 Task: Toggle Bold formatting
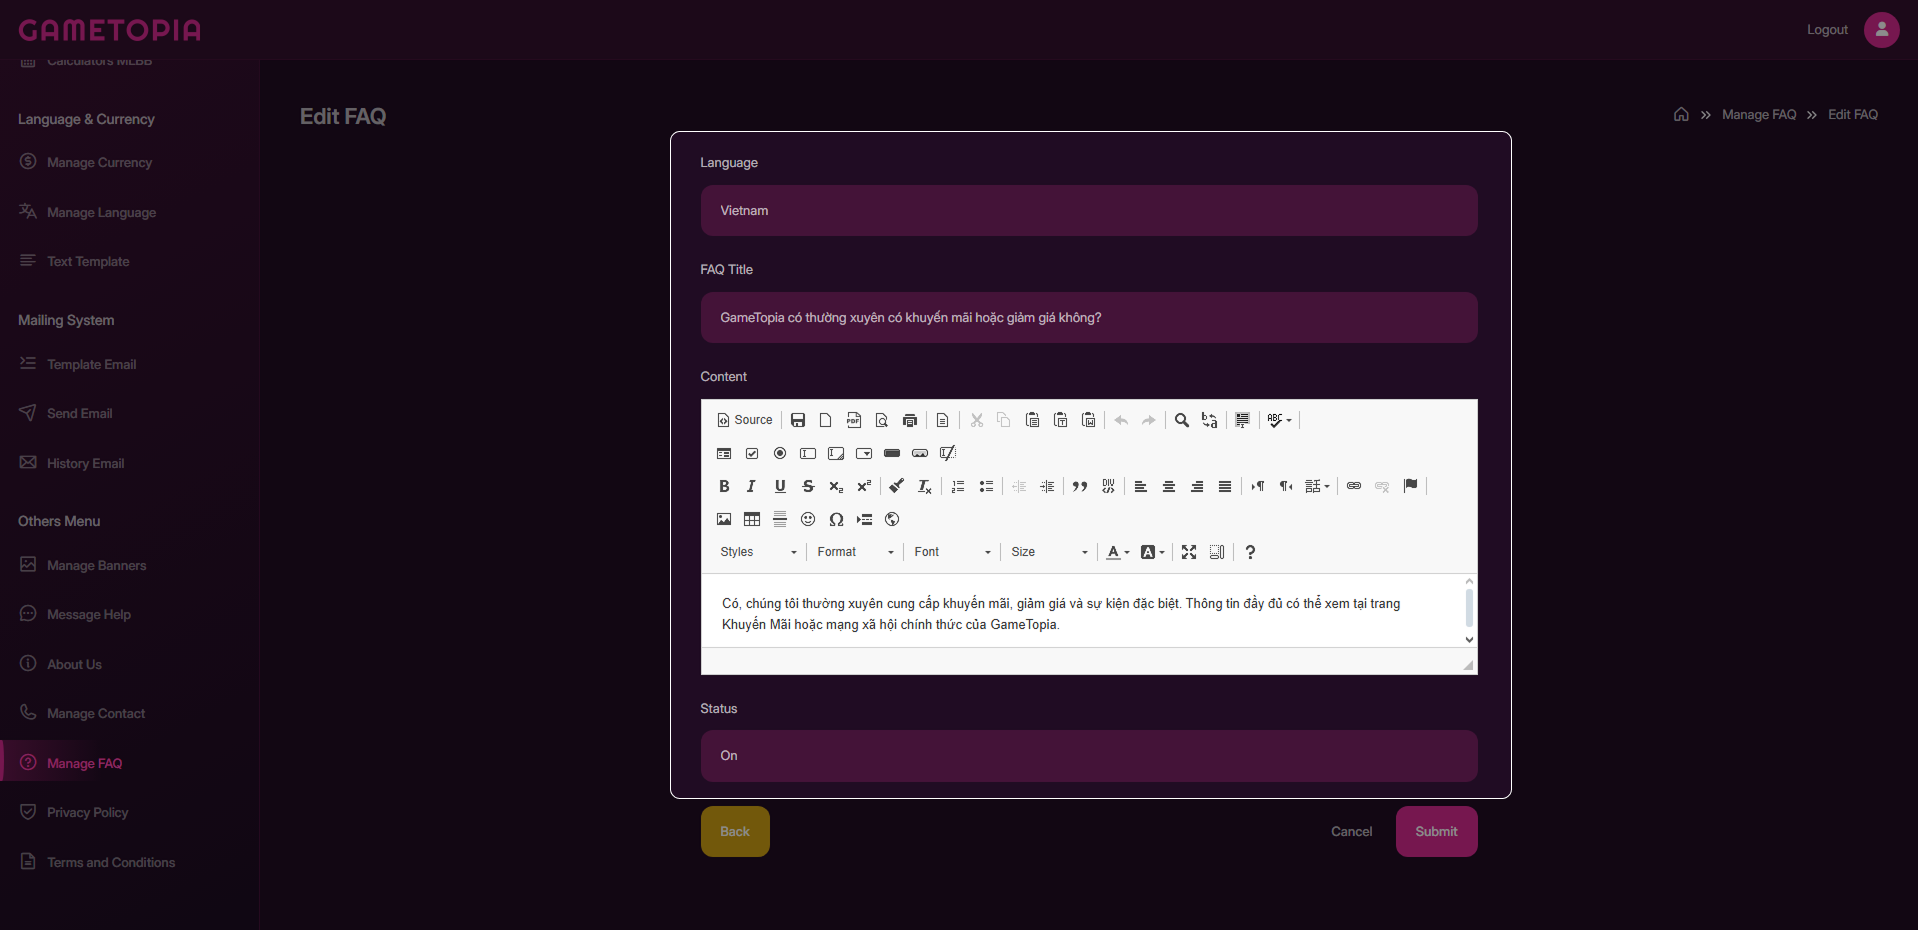click(724, 486)
